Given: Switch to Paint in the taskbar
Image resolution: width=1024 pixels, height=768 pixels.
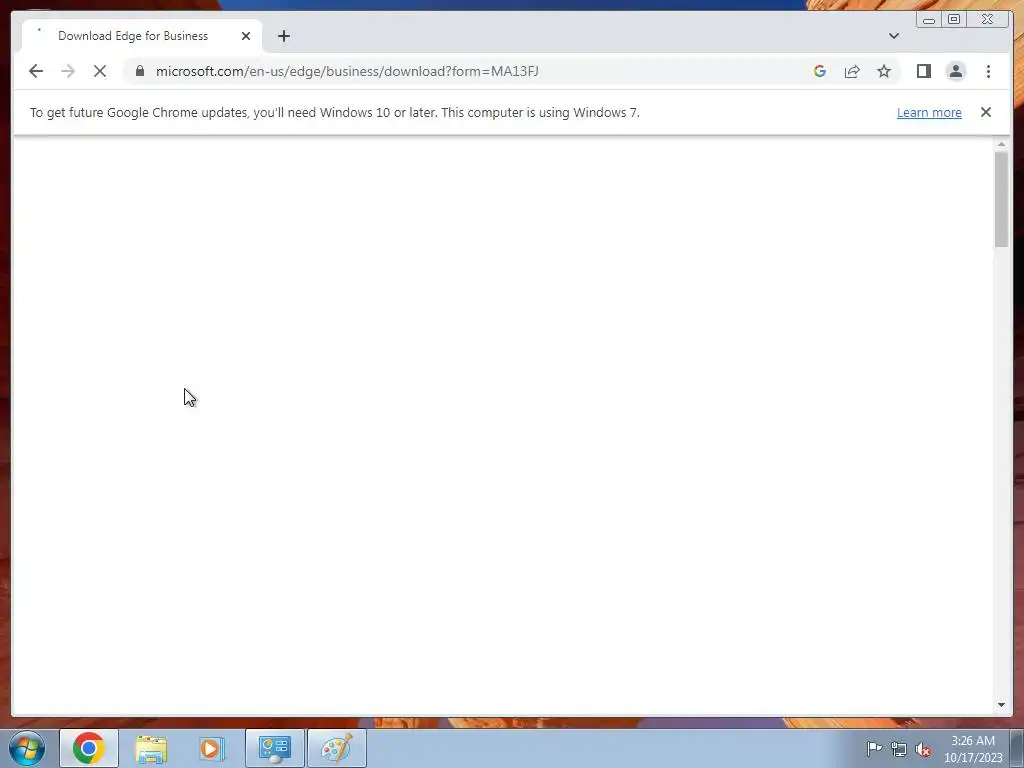Looking at the screenshot, I should coord(337,748).
